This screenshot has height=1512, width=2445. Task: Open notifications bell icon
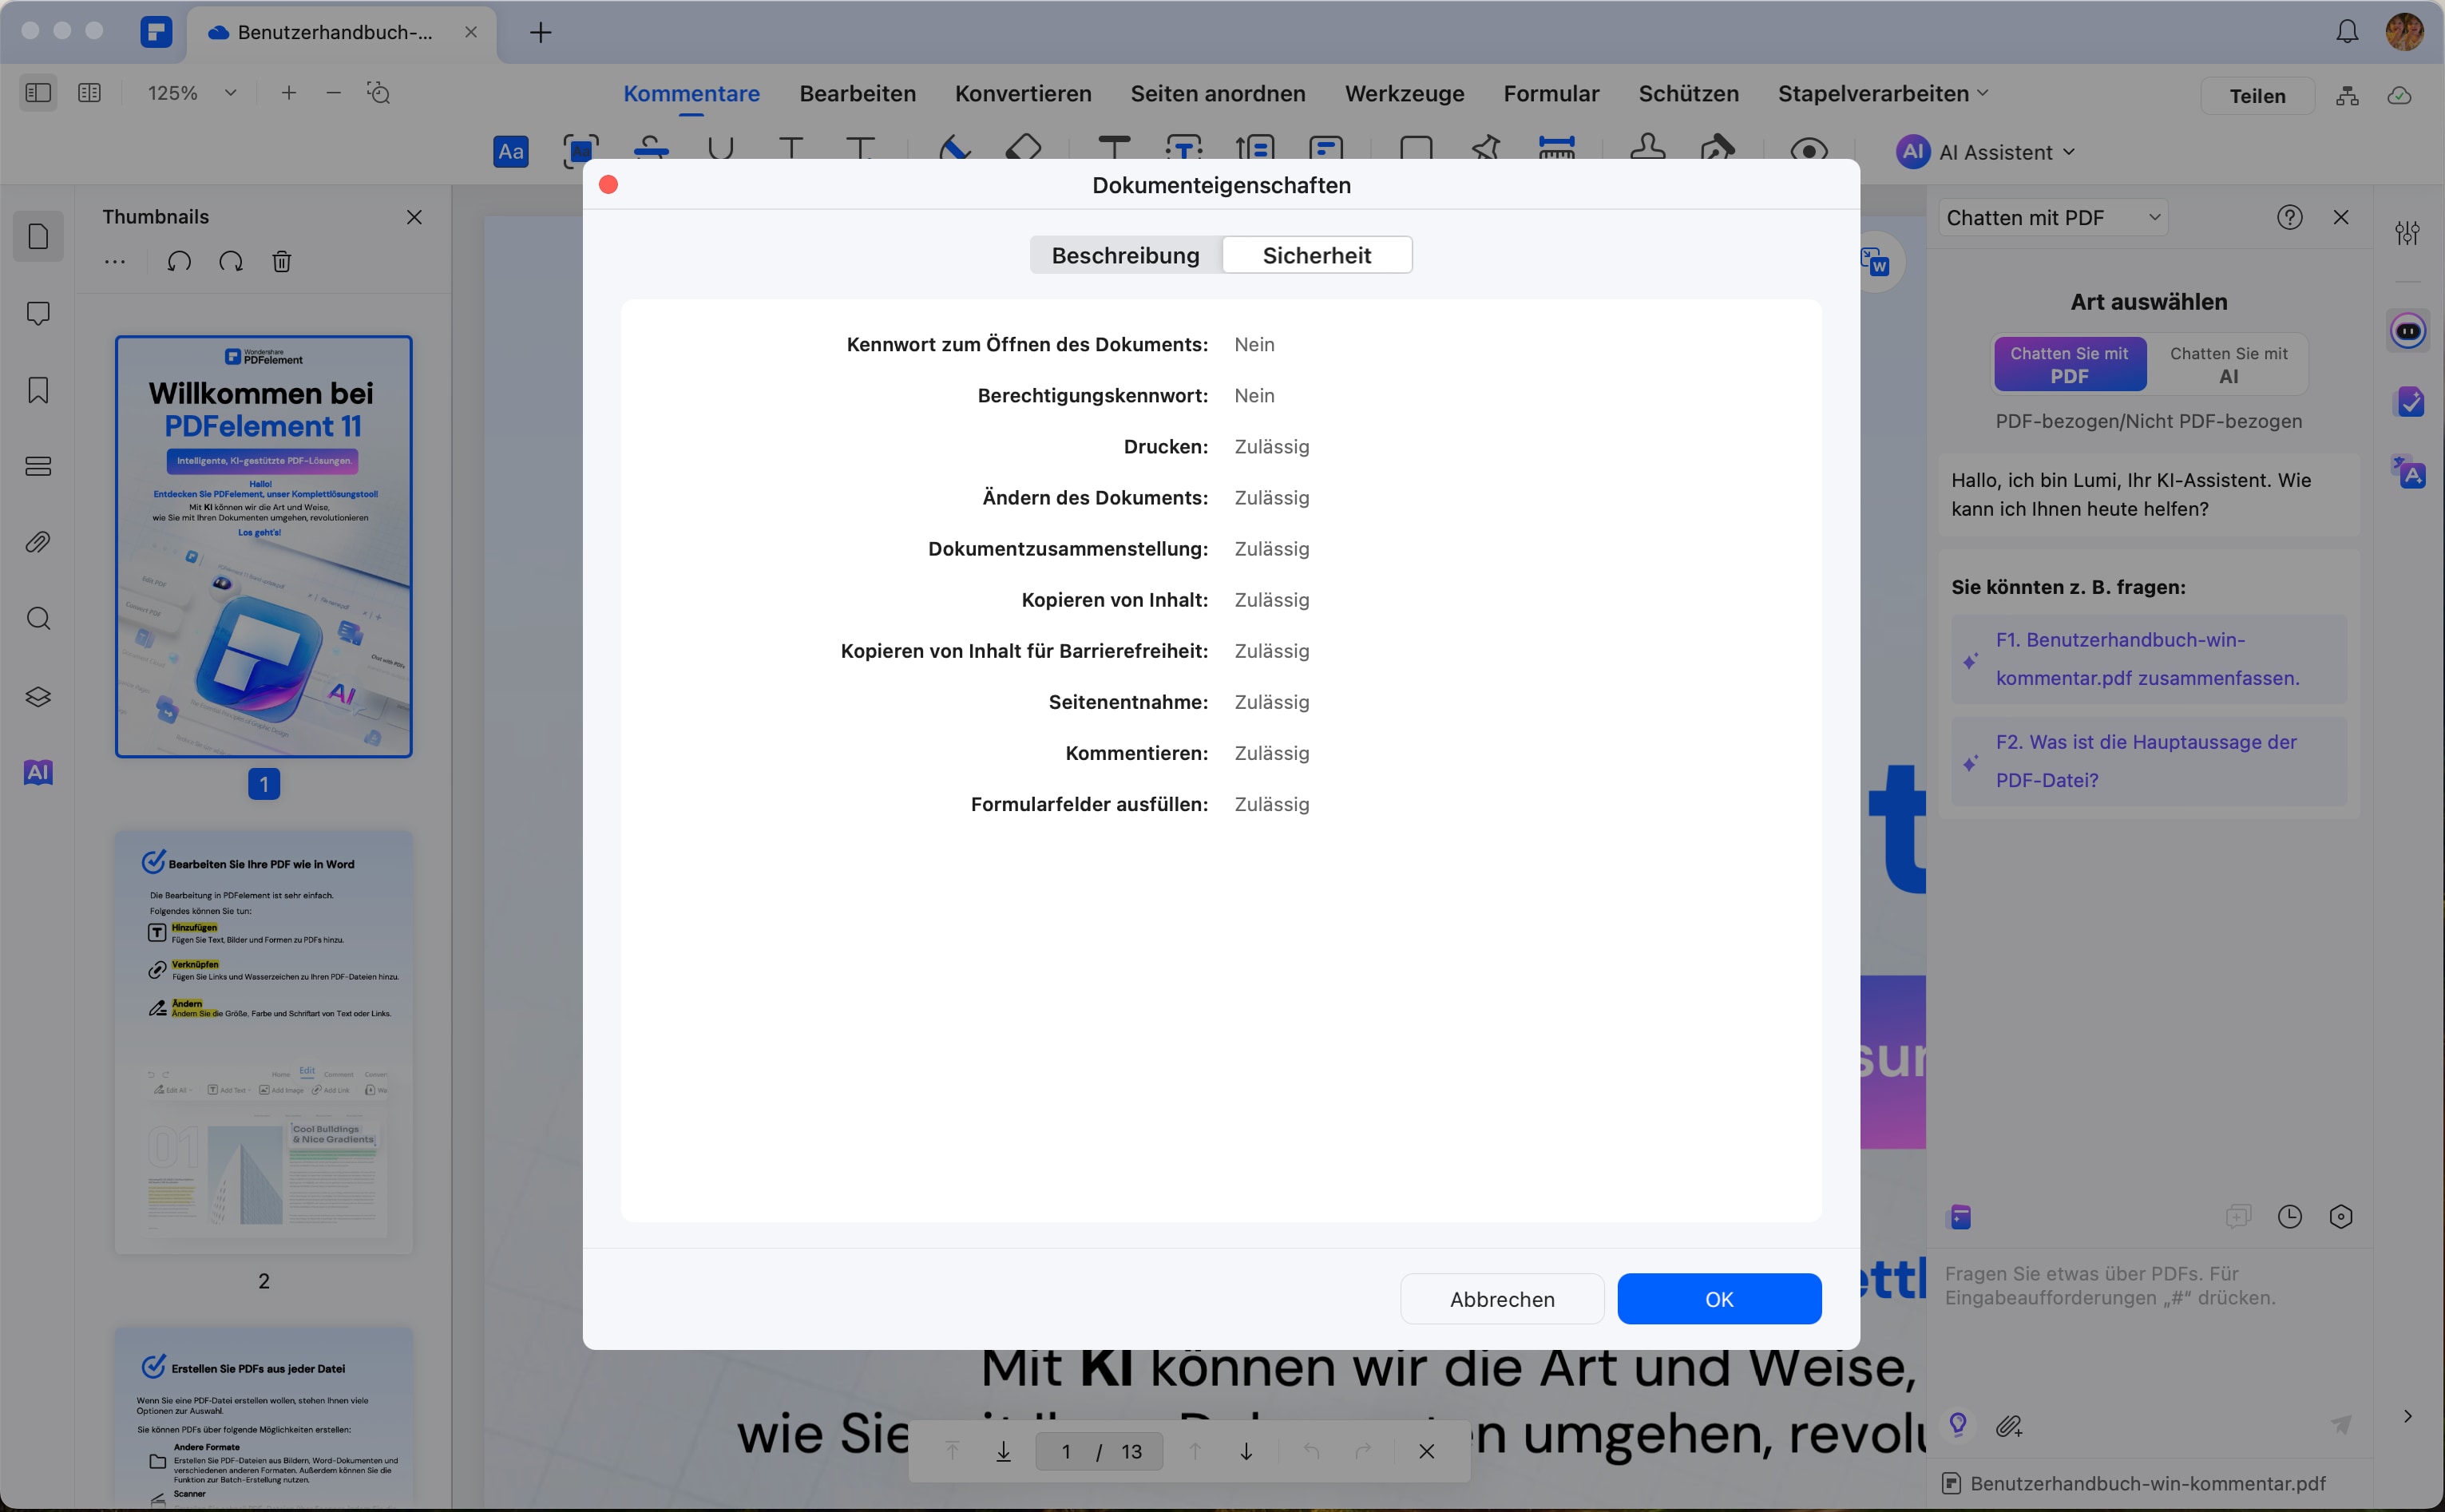point(2347,32)
